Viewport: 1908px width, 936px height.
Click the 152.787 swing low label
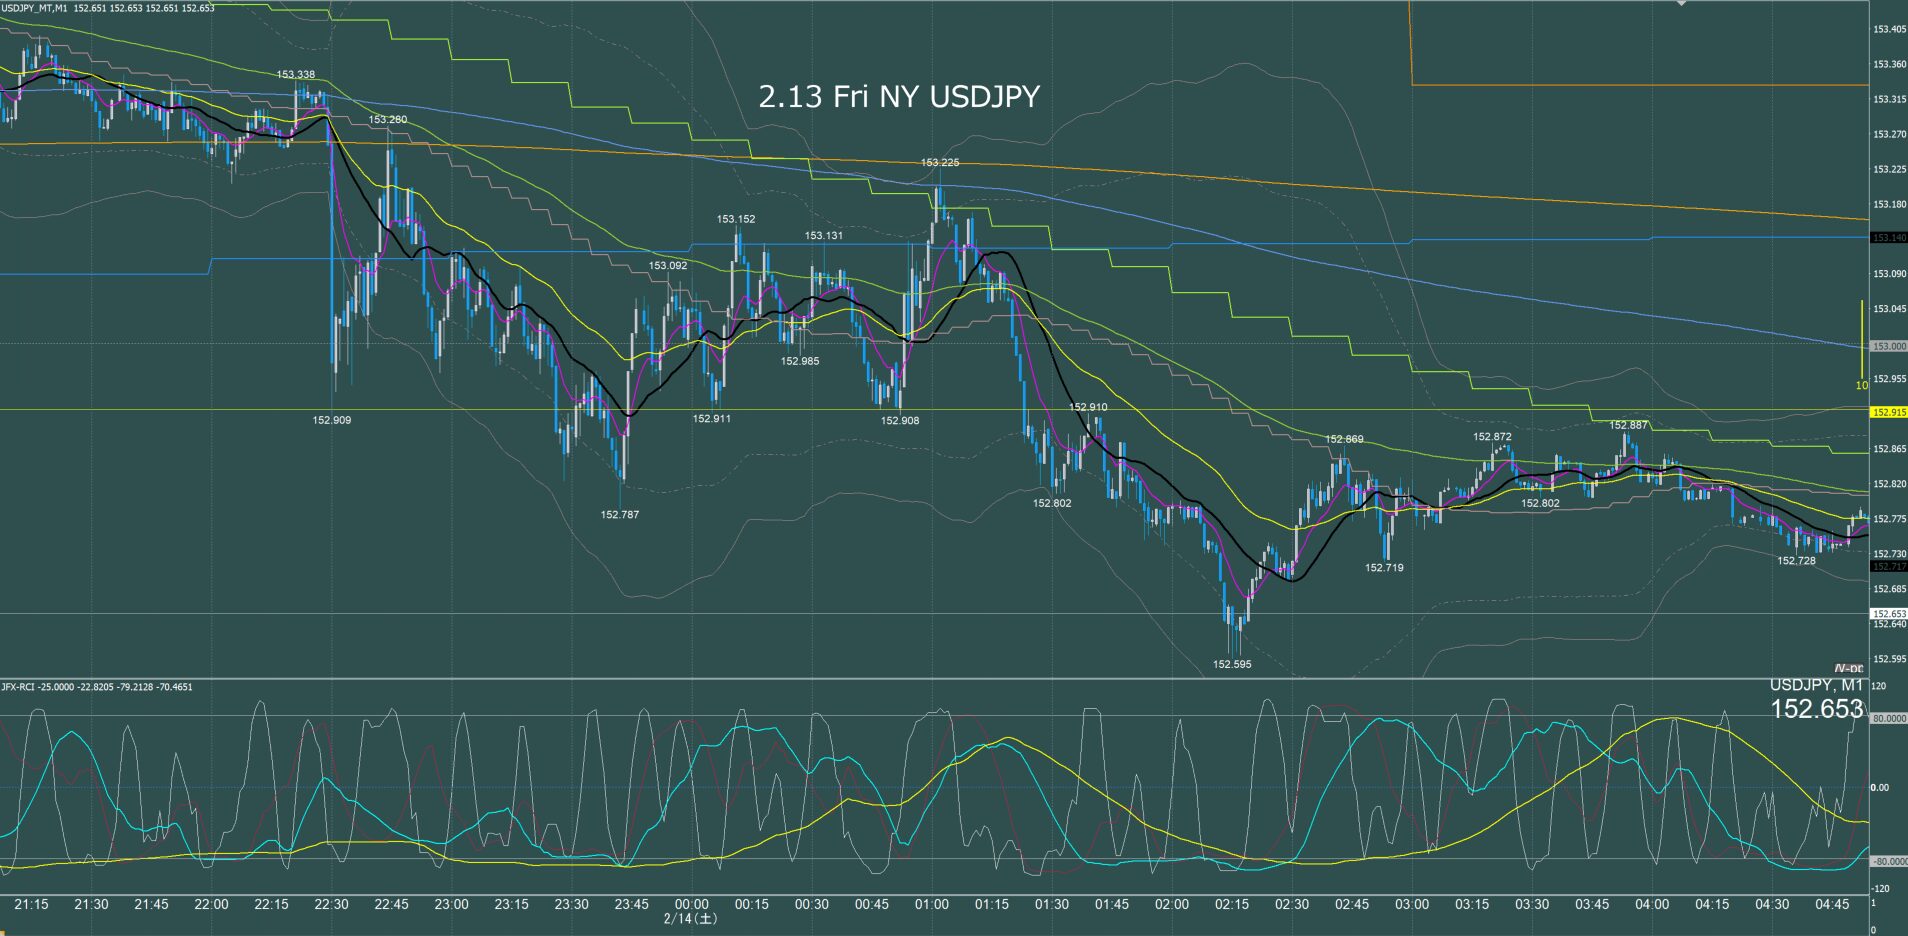[619, 514]
